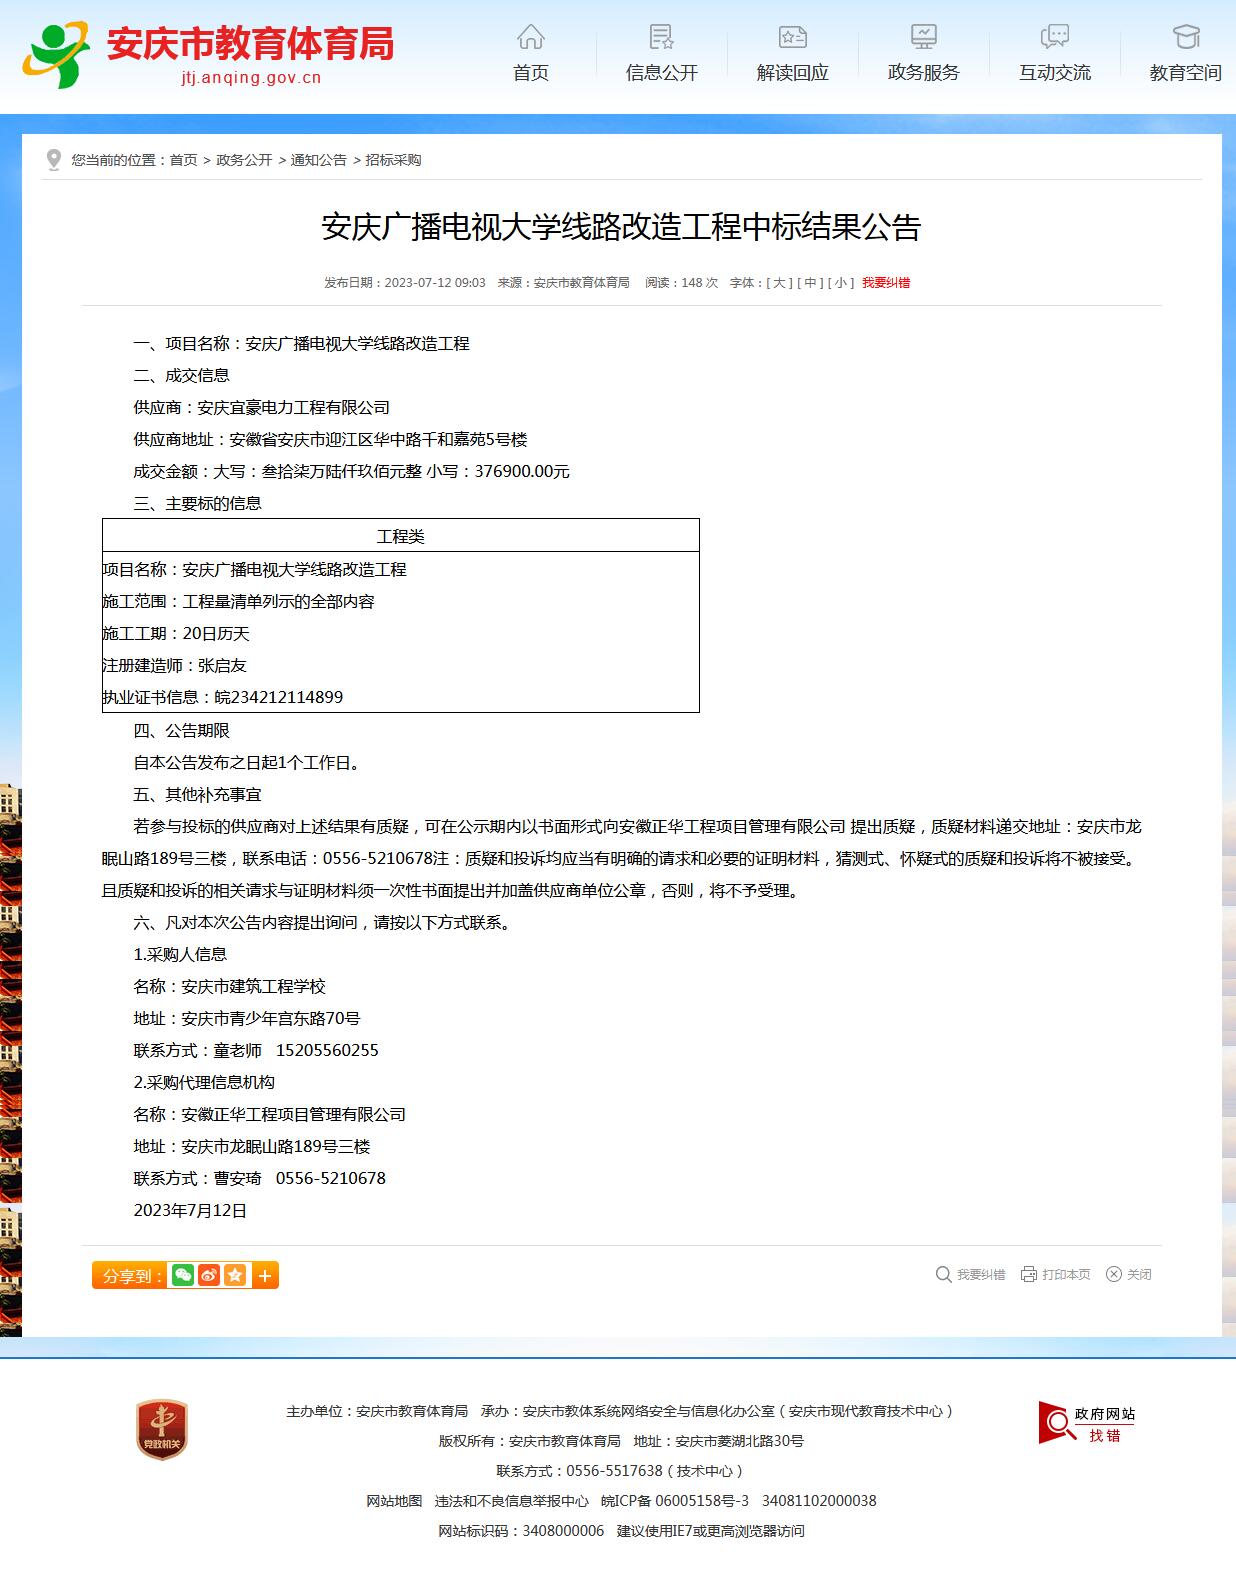1236x1578 pixels.
Task: Set font size to large 大
Action: (x=779, y=283)
